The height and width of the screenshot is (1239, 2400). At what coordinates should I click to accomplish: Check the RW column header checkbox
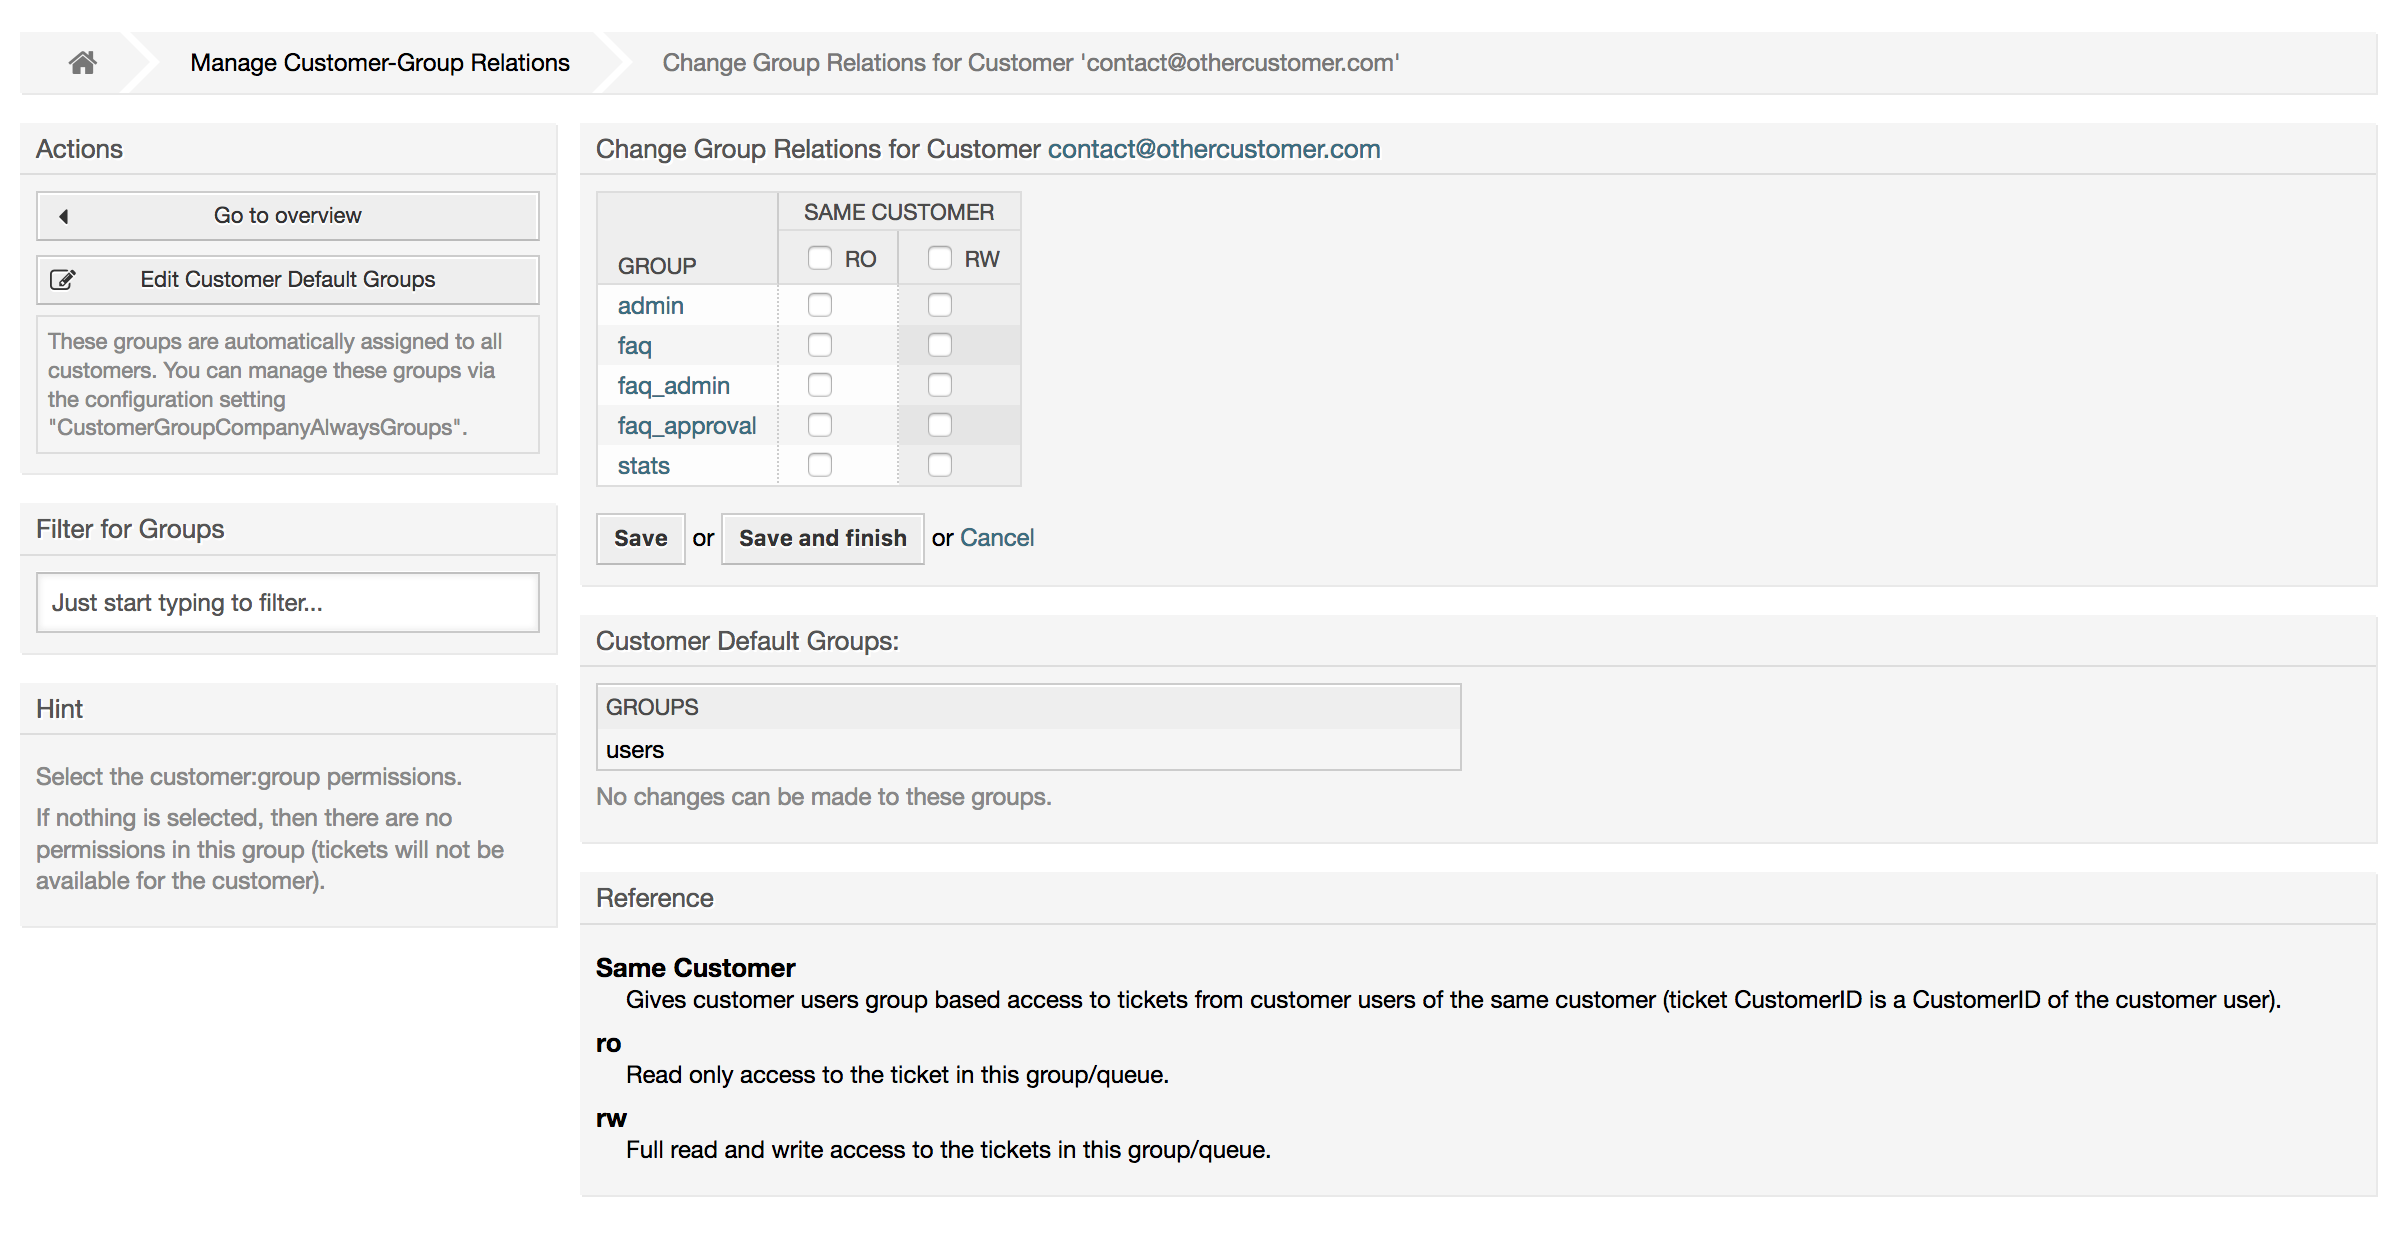(939, 257)
